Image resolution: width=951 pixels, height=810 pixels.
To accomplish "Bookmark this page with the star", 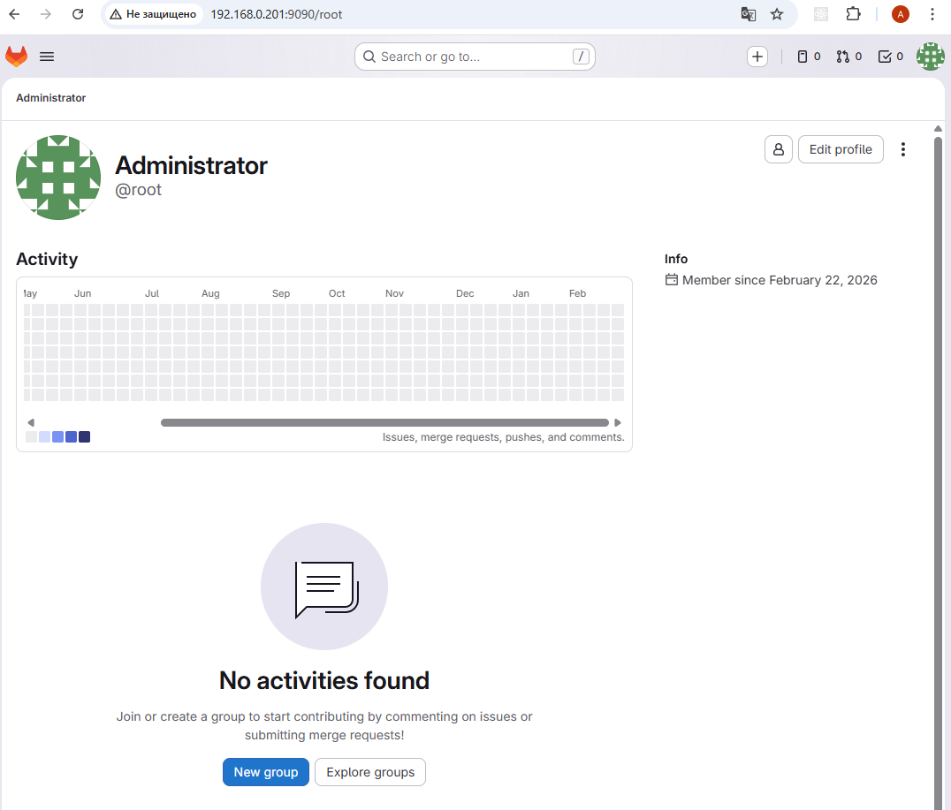I will [777, 14].
